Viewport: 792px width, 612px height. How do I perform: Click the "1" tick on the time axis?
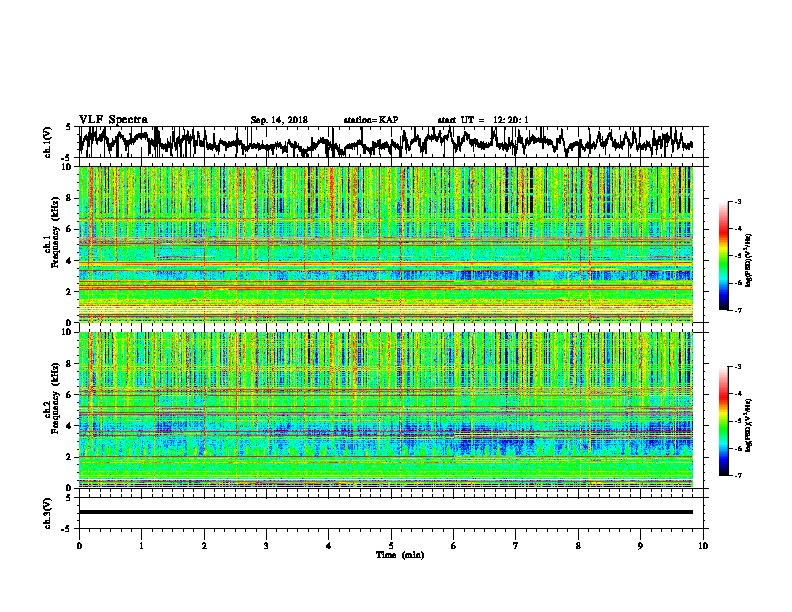pos(141,546)
